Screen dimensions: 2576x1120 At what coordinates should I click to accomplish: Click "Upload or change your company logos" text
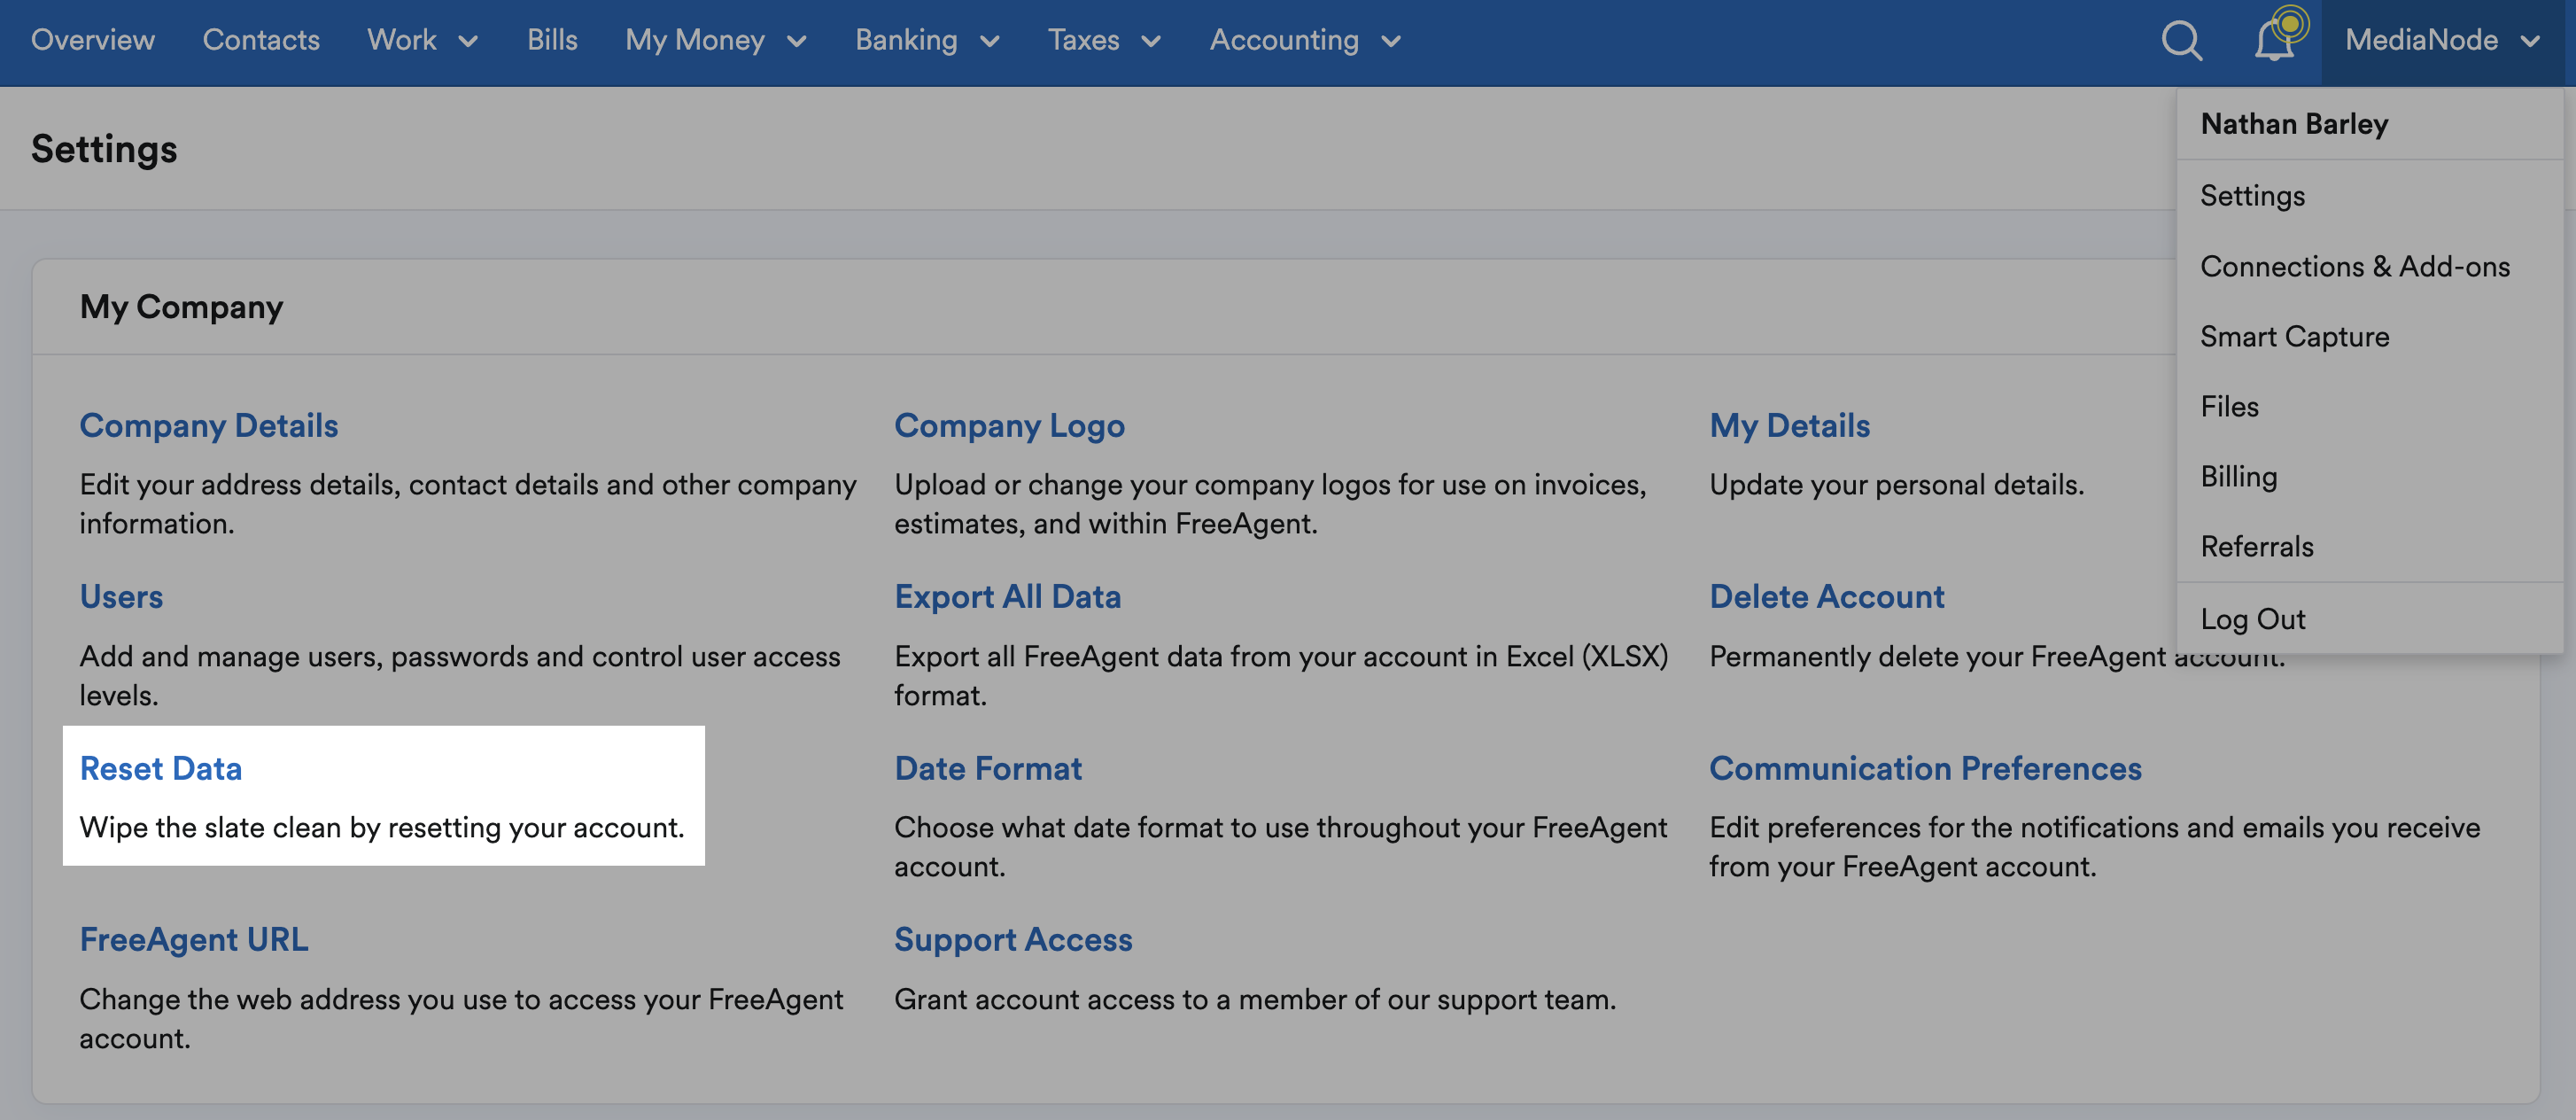pos(1270,504)
